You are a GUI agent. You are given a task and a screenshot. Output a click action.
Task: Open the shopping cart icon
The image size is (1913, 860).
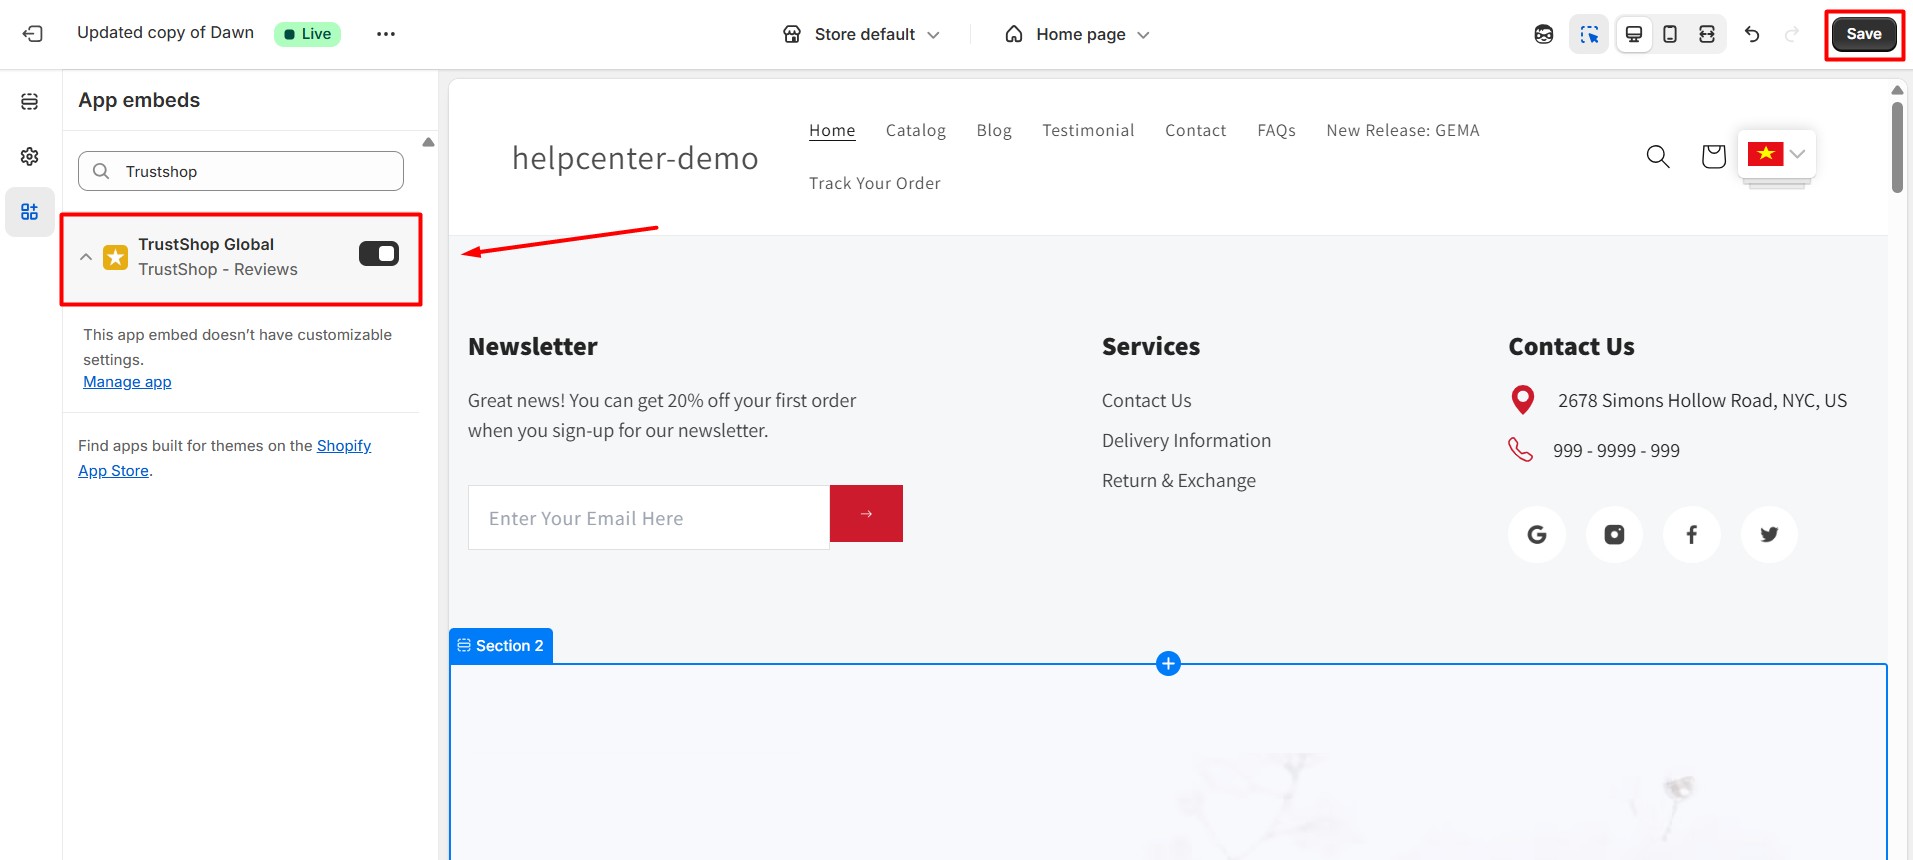1713,156
